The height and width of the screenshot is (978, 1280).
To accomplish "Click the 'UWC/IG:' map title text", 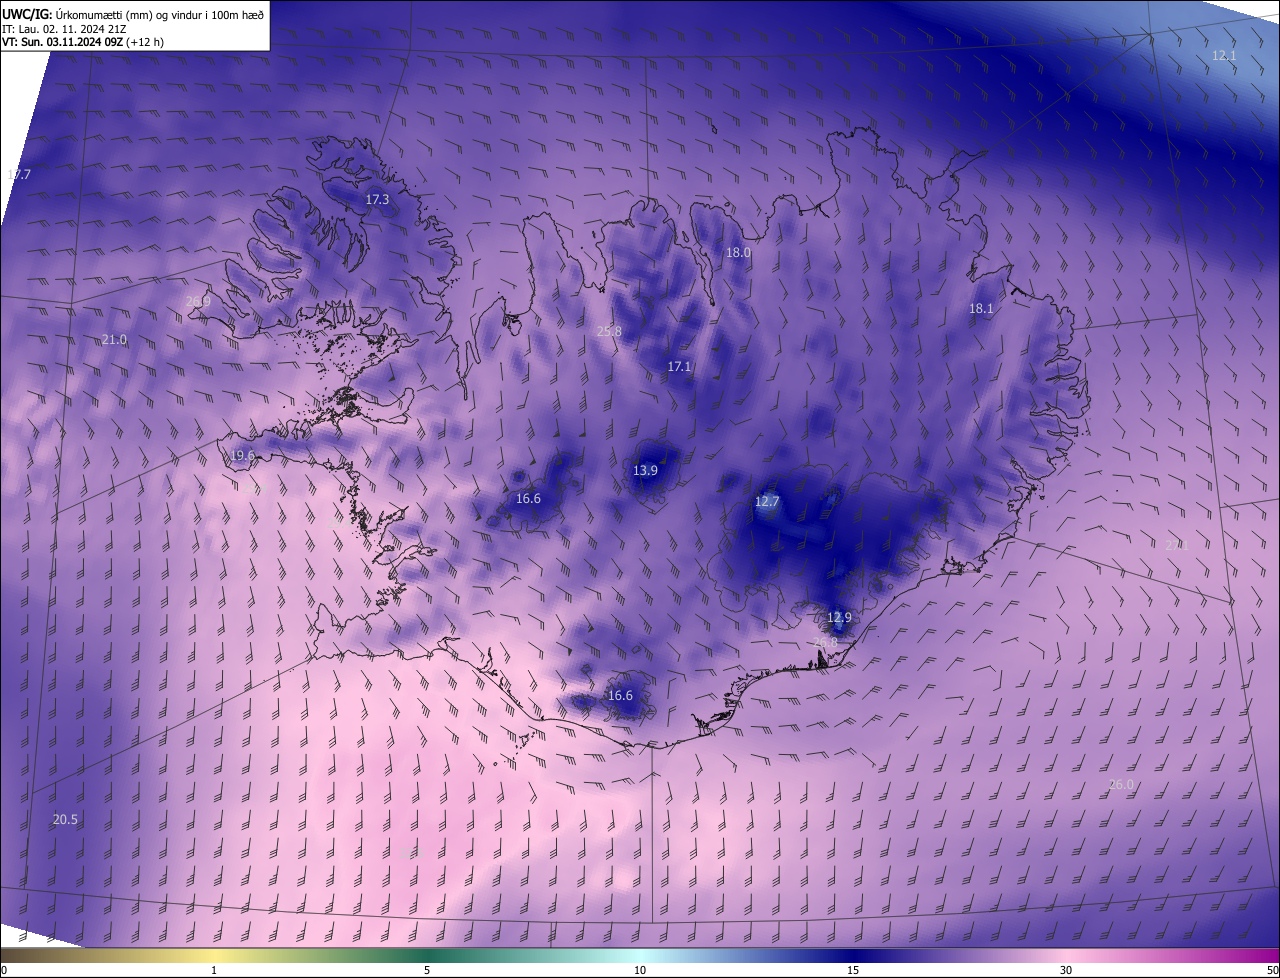I will [x=27, y=14].
